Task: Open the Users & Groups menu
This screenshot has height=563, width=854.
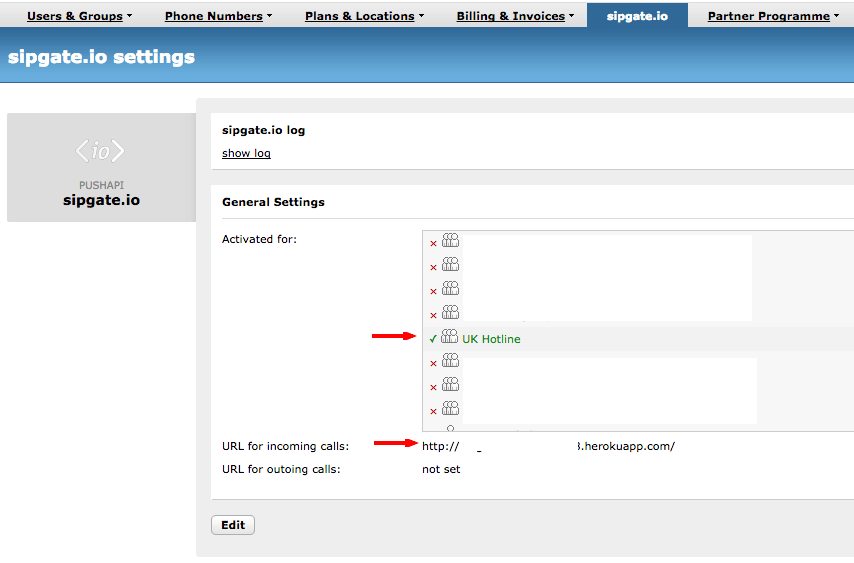Action: (x=75, y=16)
